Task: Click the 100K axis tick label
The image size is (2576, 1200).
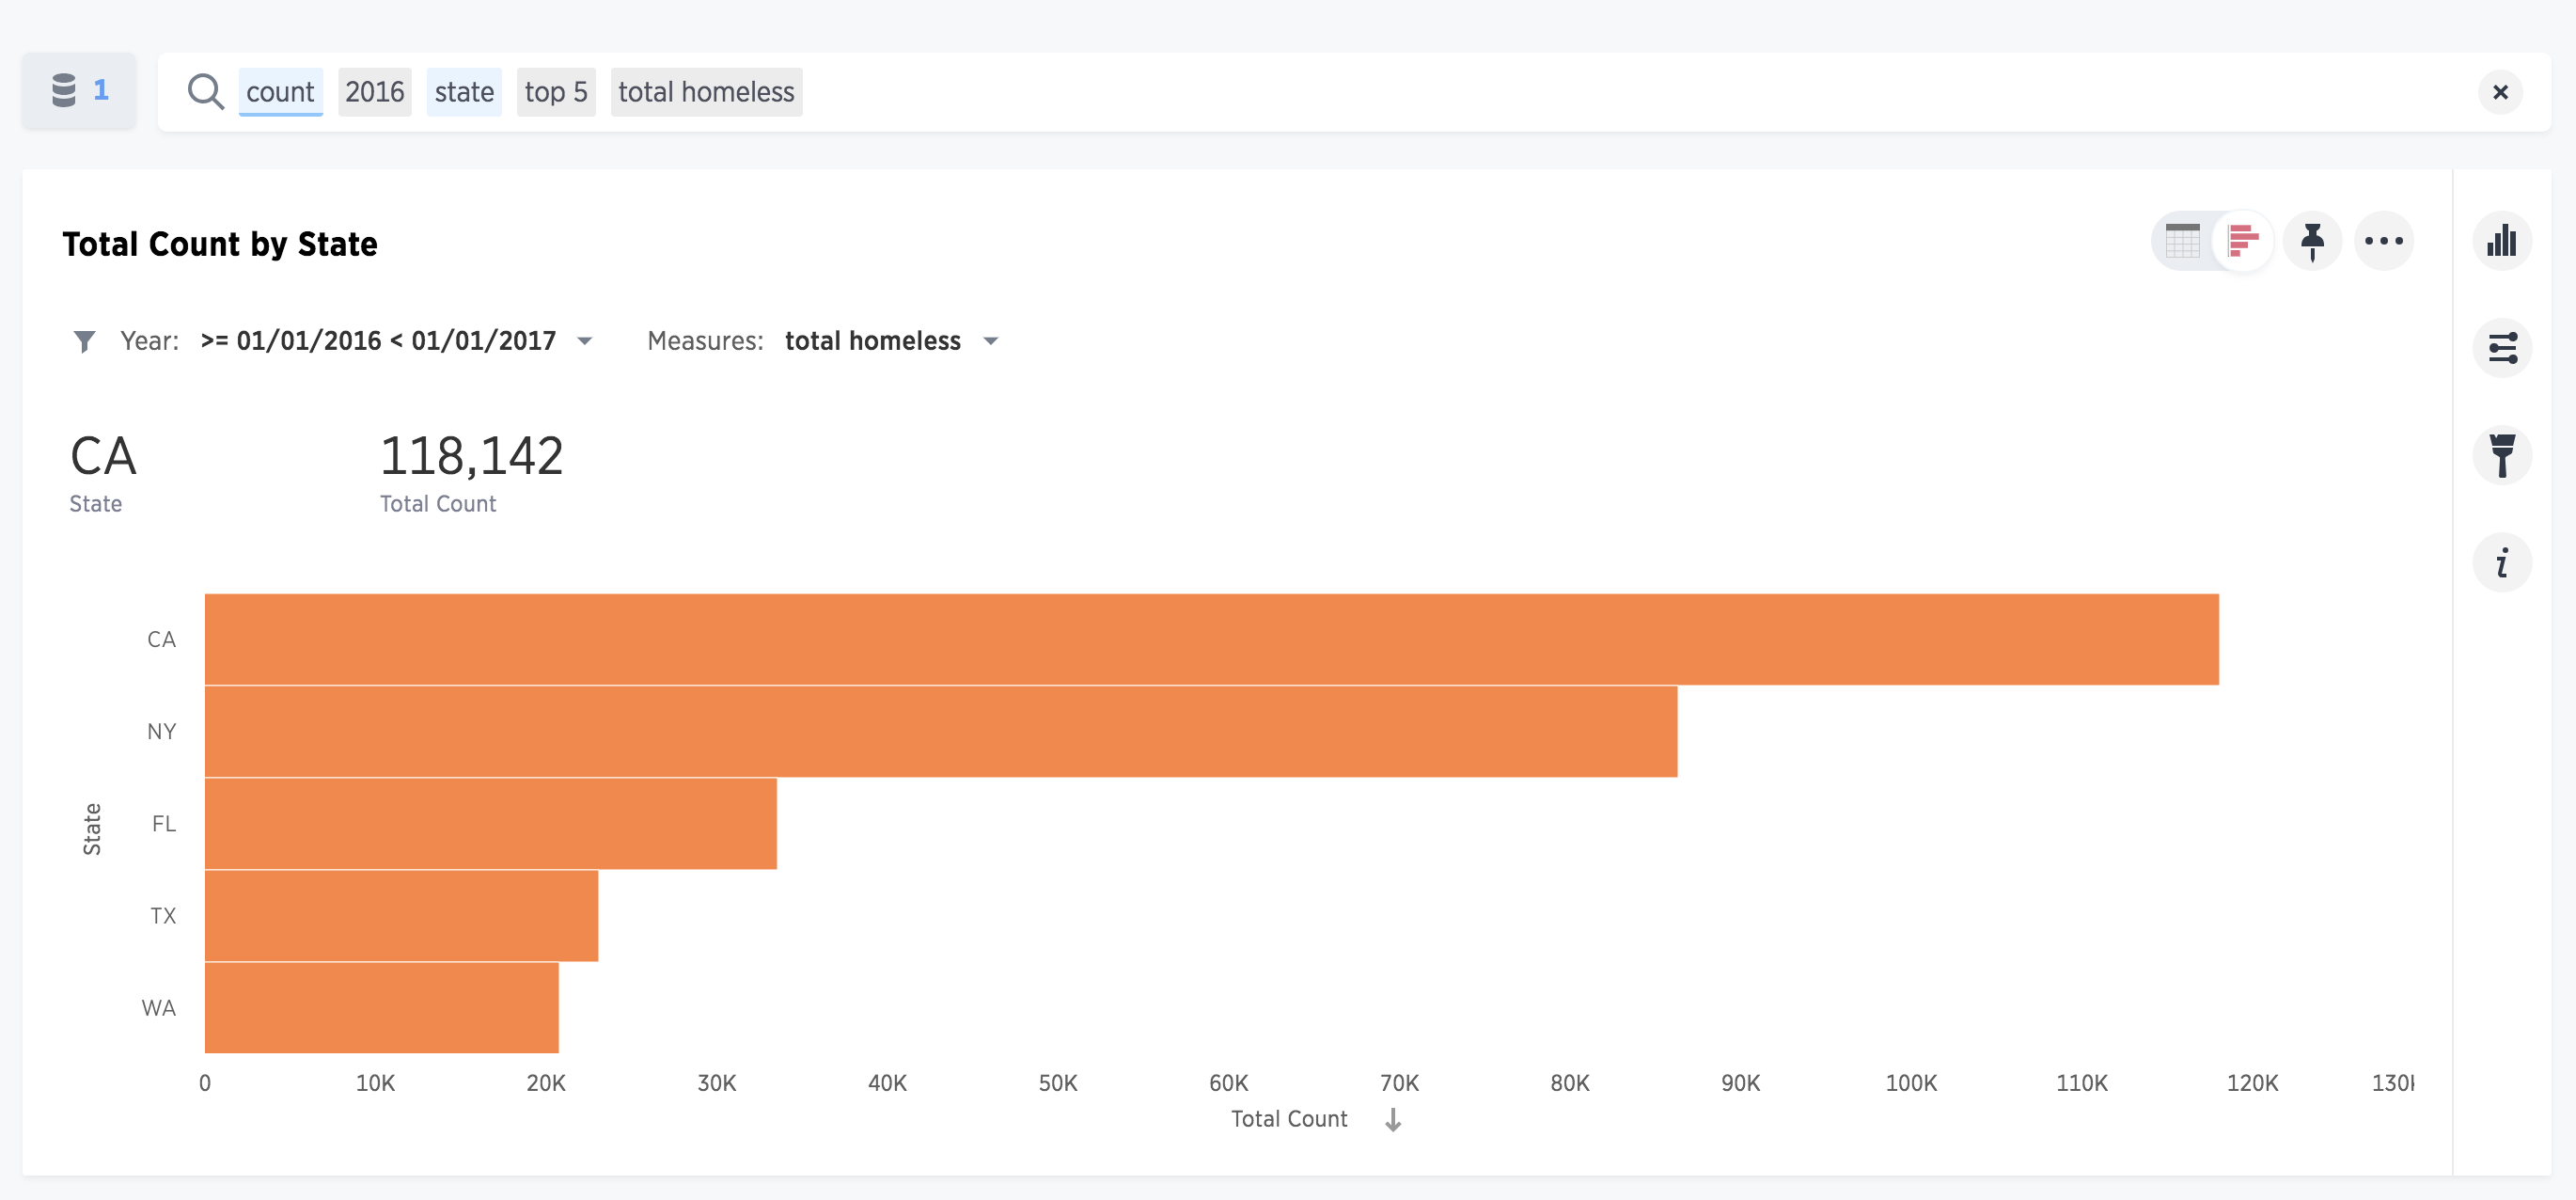Action: (1911, 1083)
